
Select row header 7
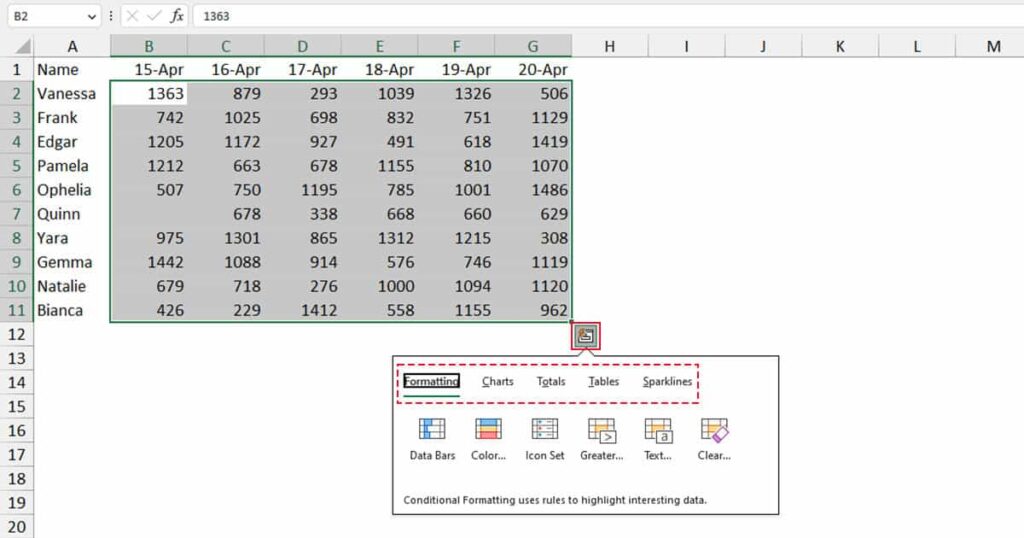17,214
